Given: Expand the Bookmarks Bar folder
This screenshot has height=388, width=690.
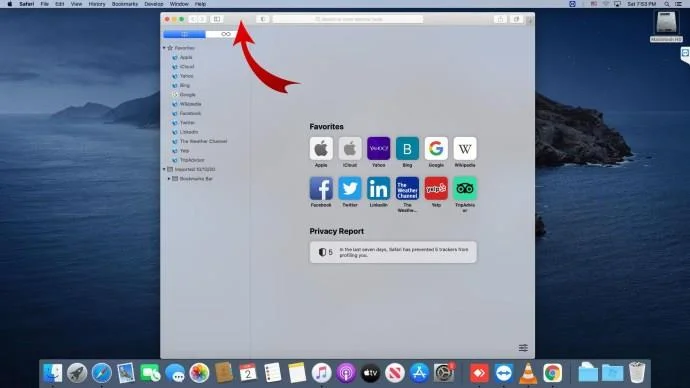Looking at the screenshot, I should point(169,179).
